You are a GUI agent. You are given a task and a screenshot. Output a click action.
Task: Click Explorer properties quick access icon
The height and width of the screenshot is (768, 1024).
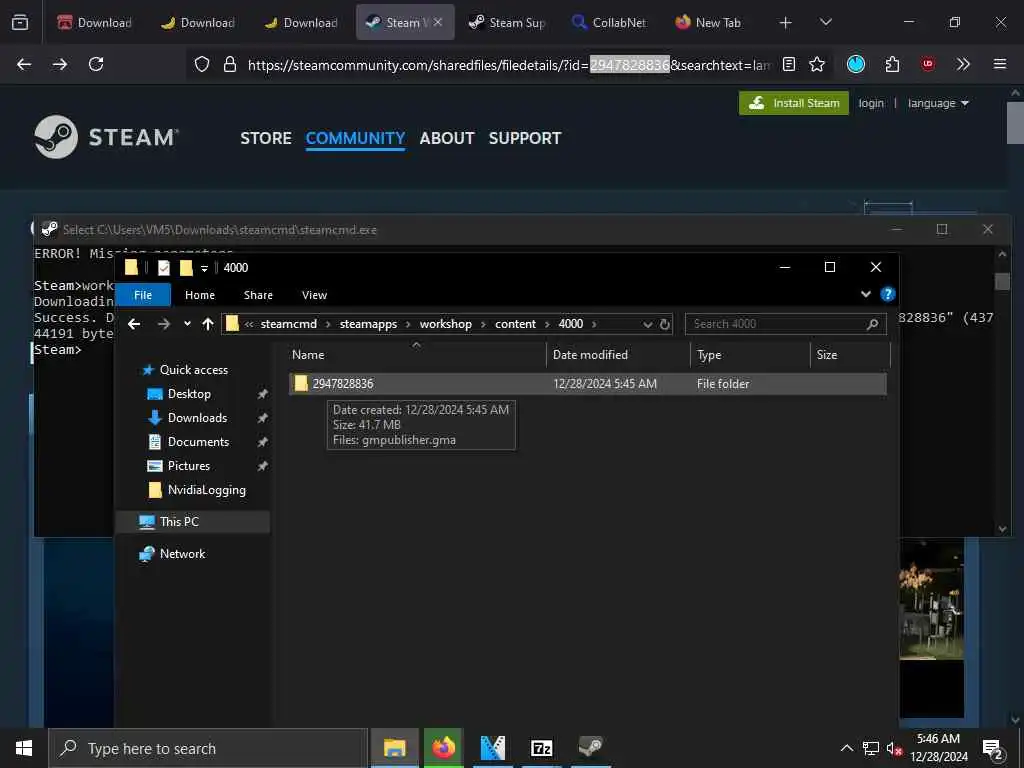coord(164,268)
